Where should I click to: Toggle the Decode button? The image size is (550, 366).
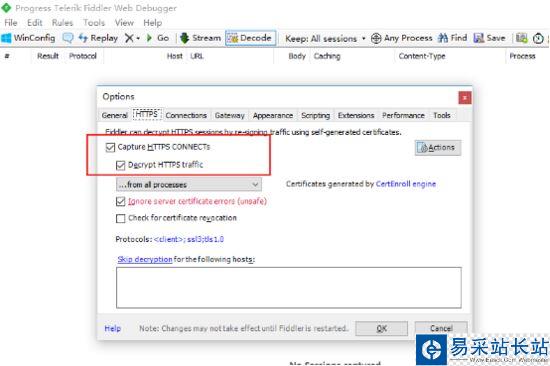(250, 38)
